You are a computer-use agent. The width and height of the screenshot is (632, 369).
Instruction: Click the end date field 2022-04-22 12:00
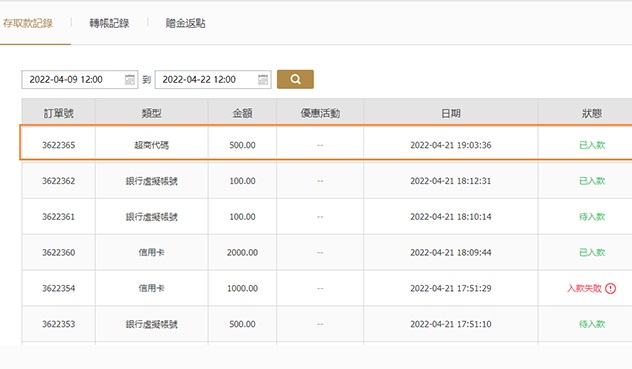pos(213,79)
